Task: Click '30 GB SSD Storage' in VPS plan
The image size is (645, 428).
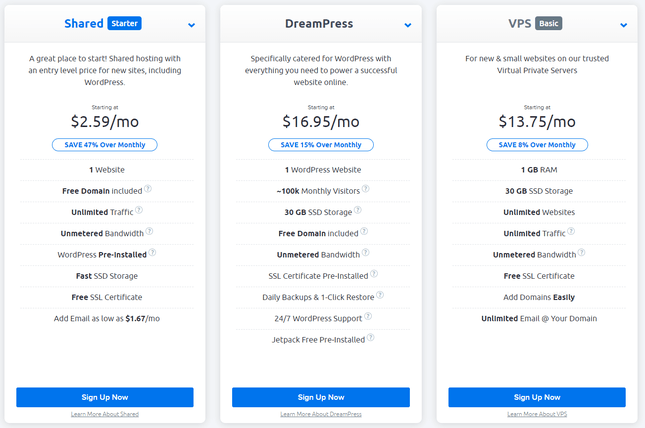Action: coord(539,191)
